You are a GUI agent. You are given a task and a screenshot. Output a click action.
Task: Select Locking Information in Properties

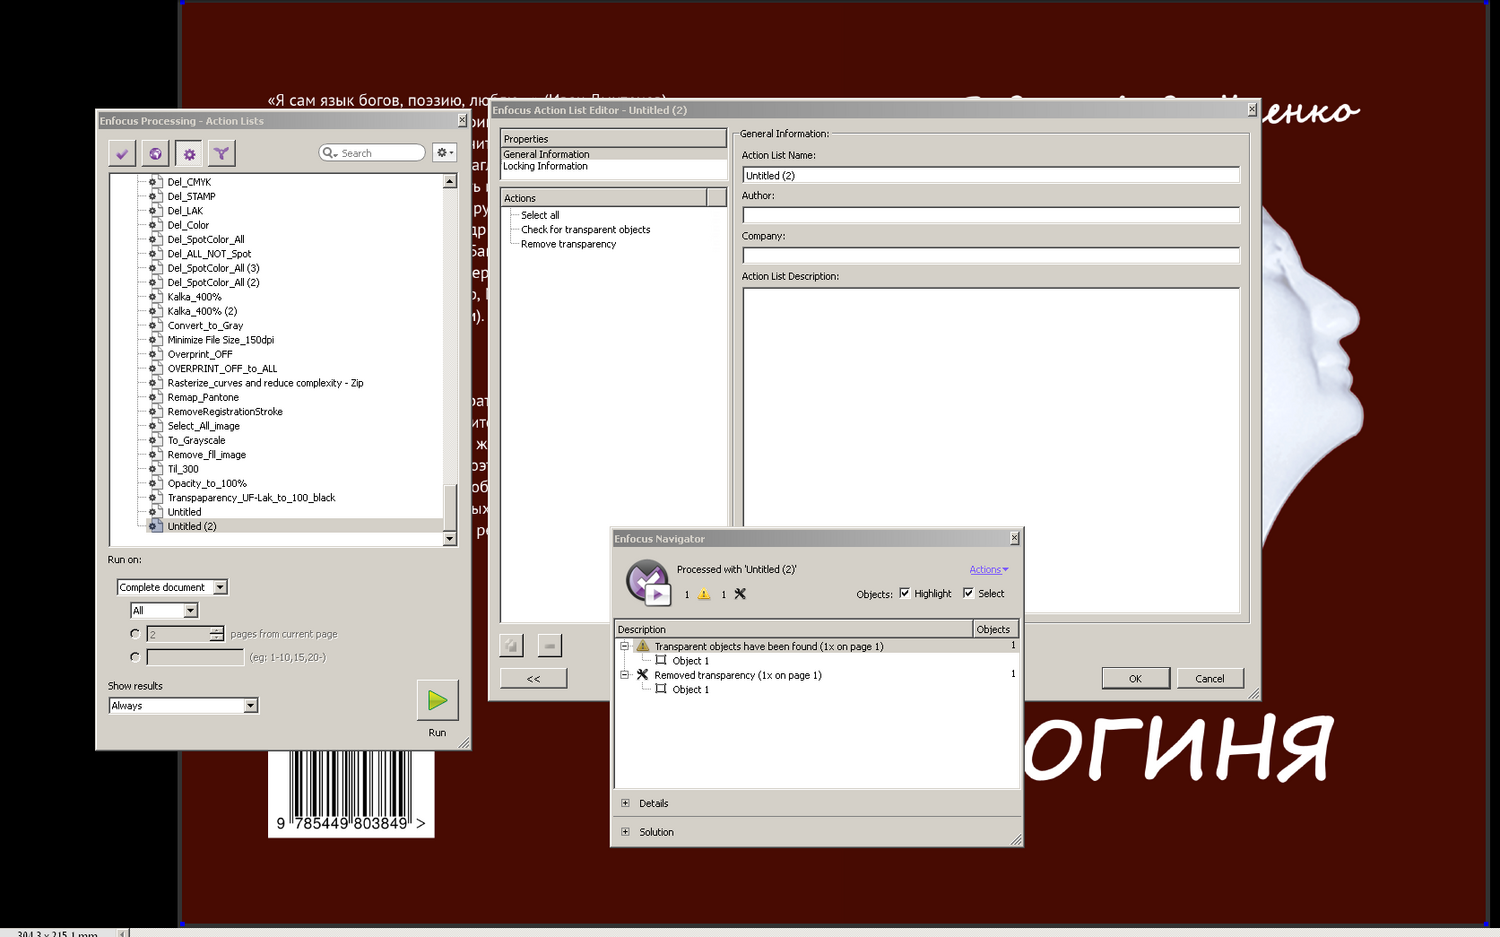click(x=545, y=166)
